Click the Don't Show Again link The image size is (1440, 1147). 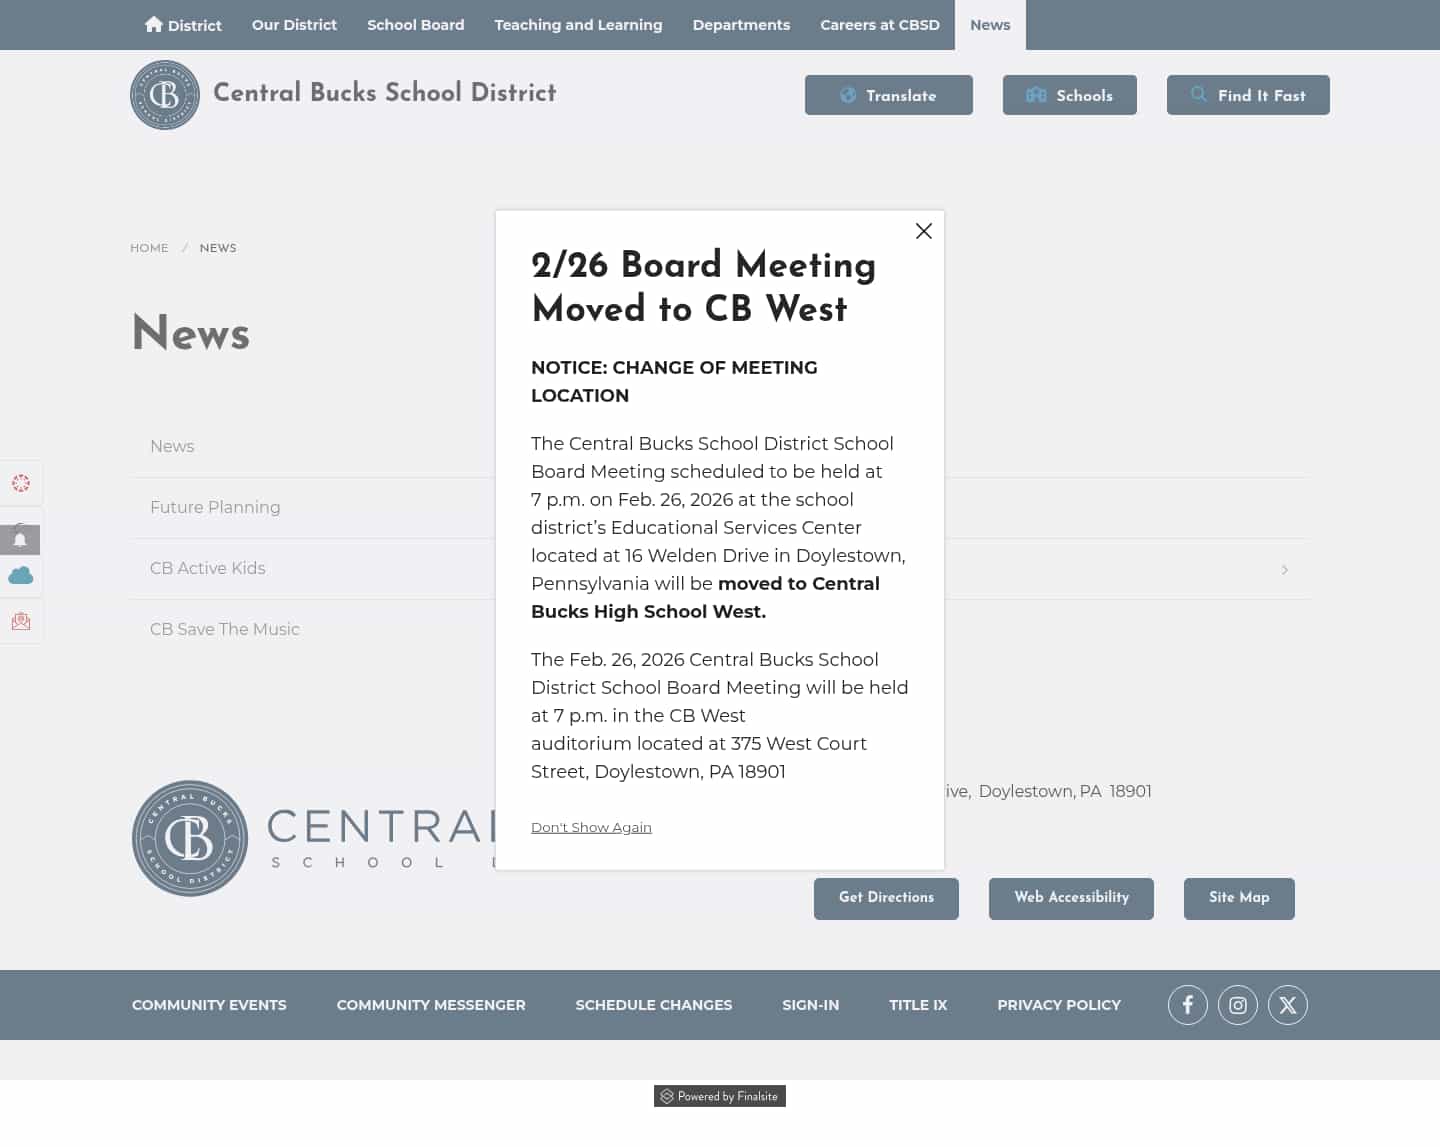[x=591, y=827]
